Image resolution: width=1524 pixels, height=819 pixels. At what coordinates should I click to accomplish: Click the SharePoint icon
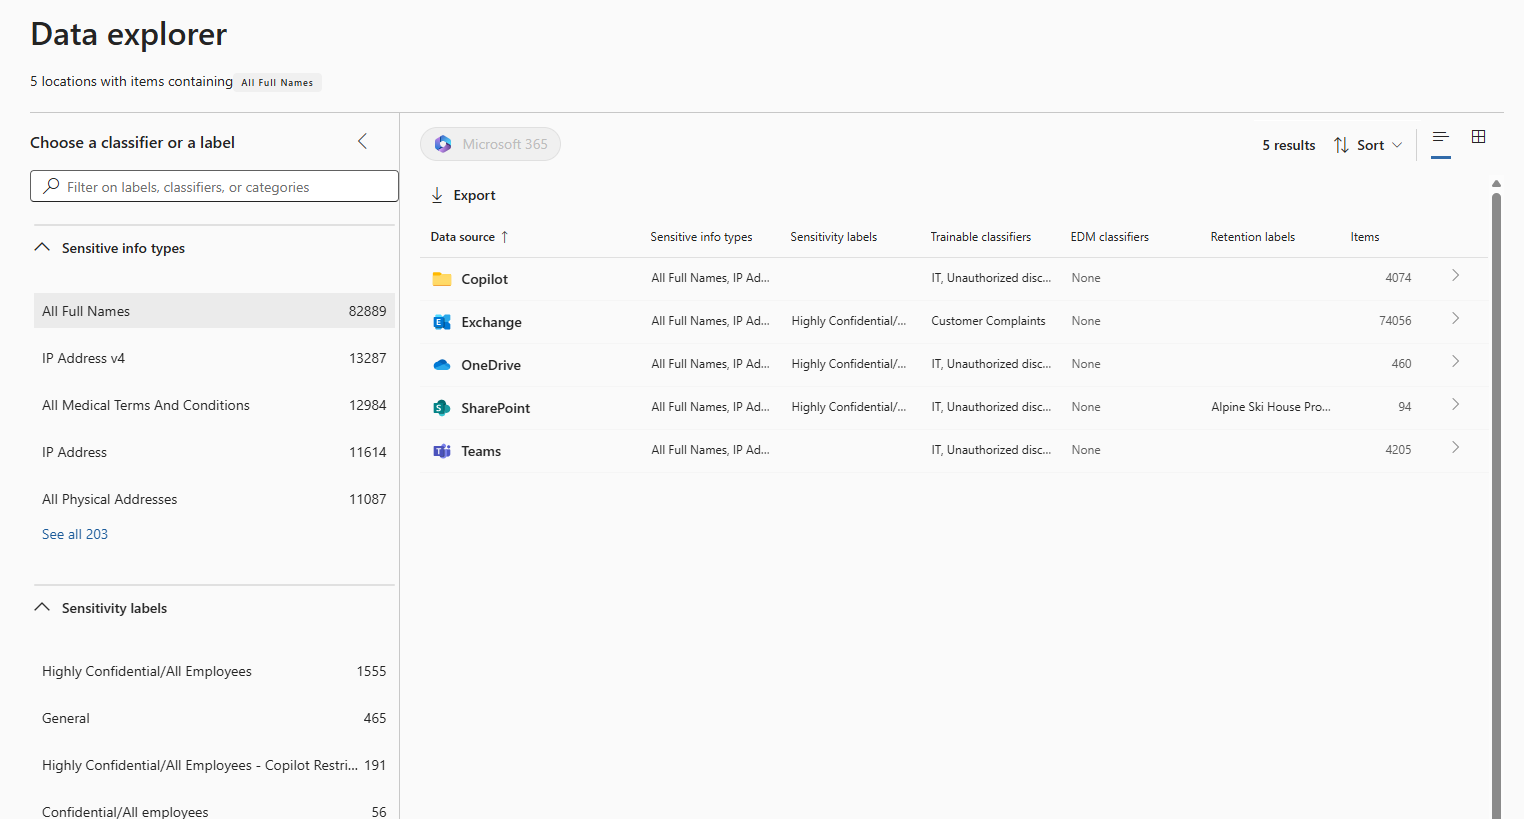point(441,408)
